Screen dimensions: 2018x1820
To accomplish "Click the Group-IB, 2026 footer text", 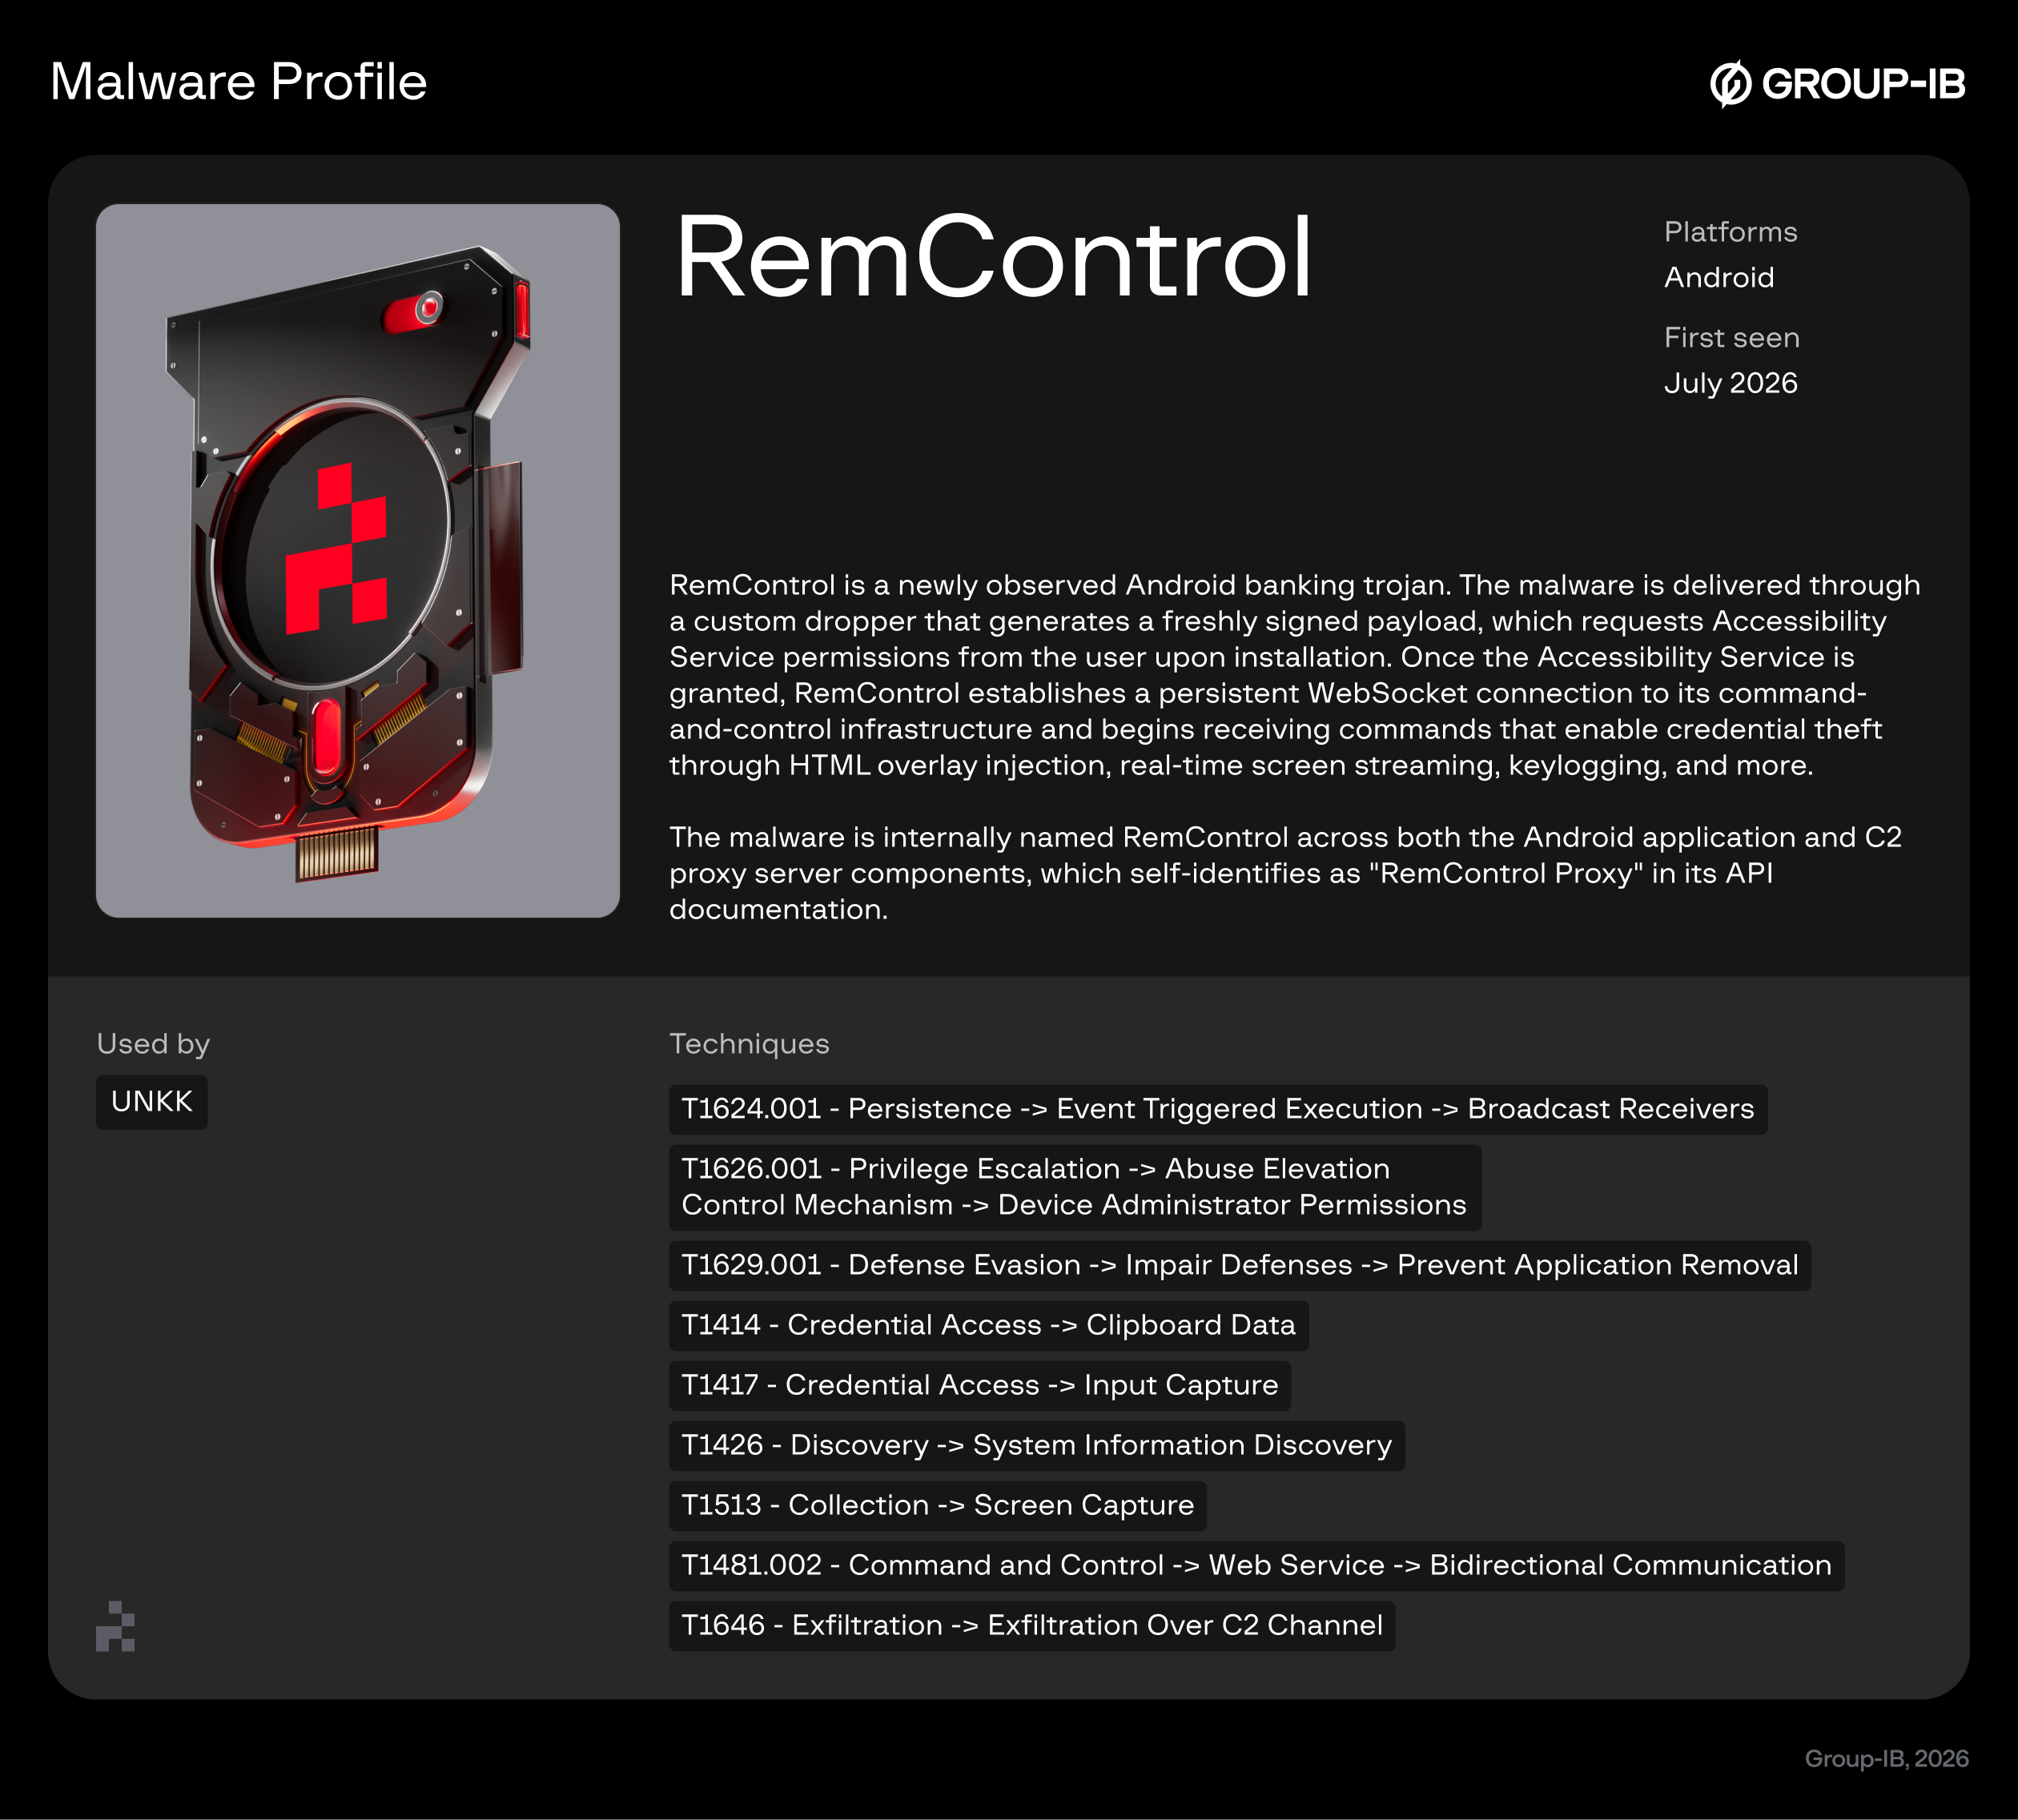I will 1886,1759.
